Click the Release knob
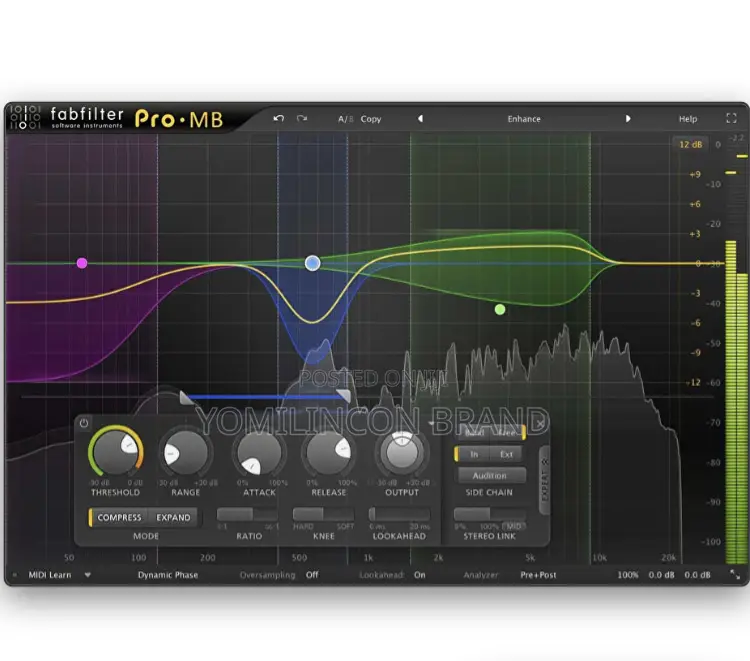 pyautogui.click(x=329, y=452)
